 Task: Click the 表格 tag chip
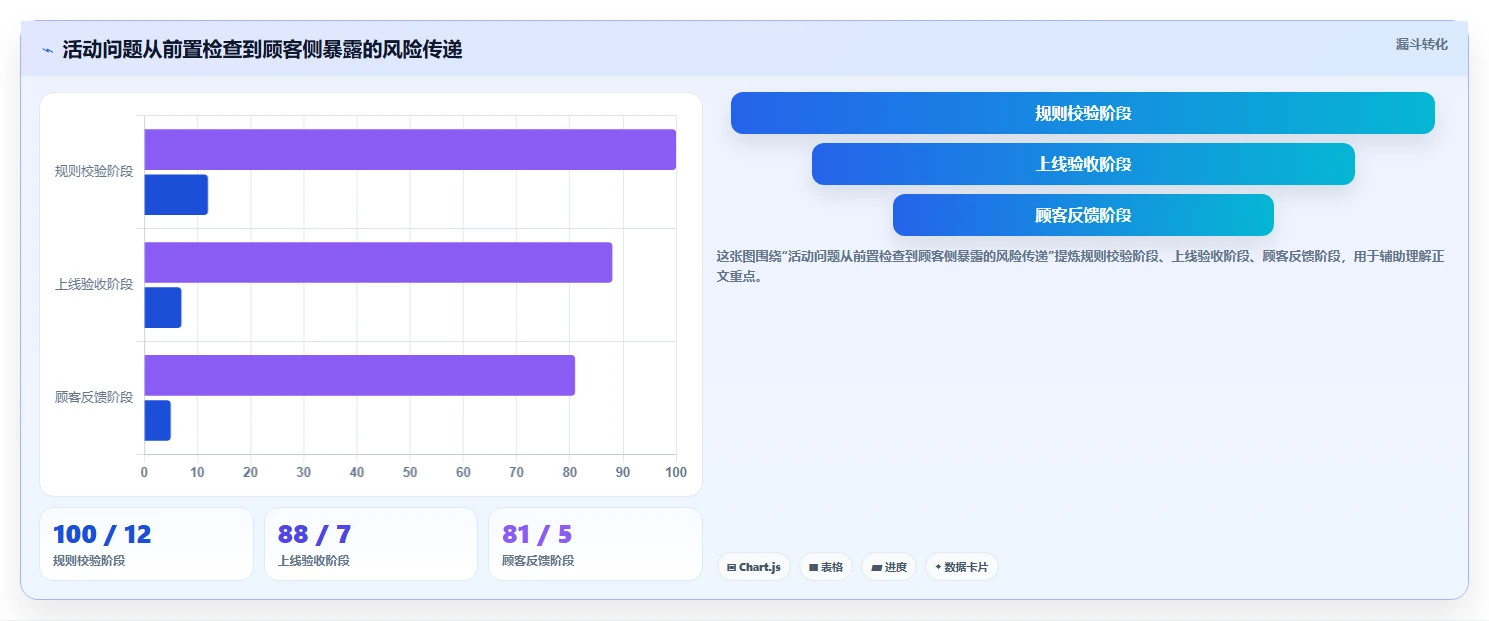click(x=826, y=567)
